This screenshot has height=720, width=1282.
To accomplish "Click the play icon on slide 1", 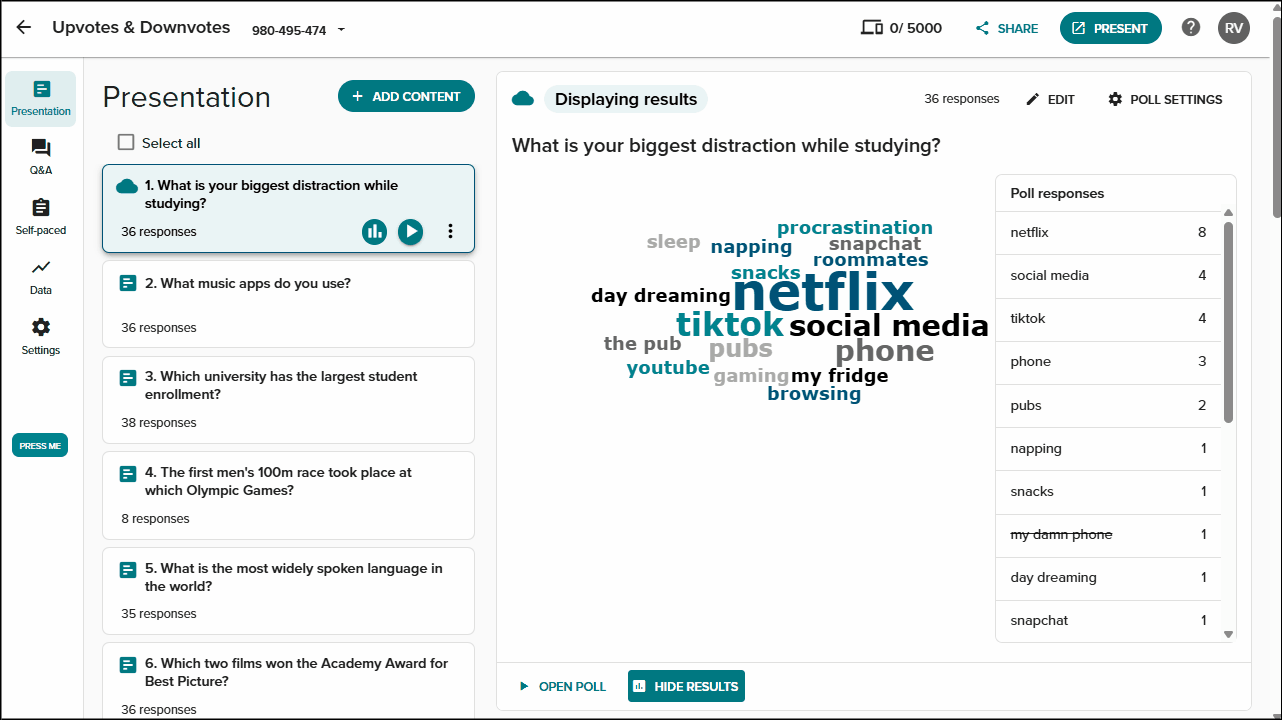I will (x=410, y=232).
